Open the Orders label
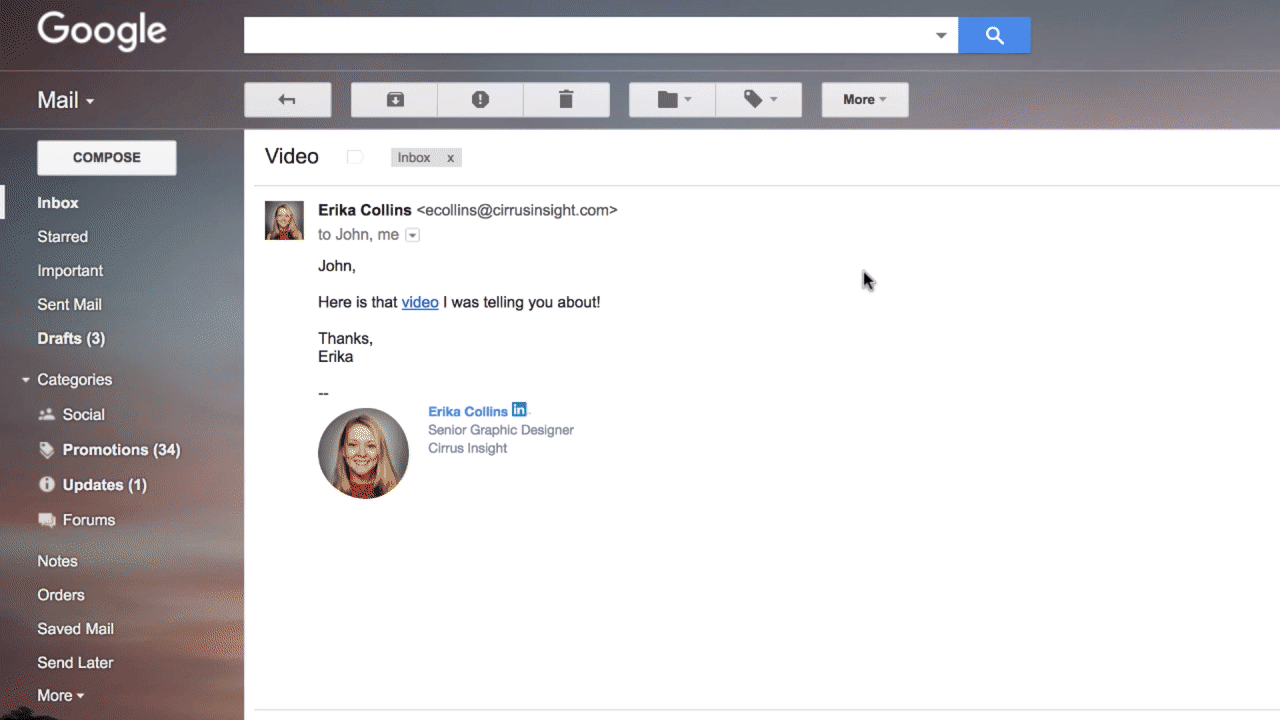Screen dimensions: 1280x720 pos(61,595)
